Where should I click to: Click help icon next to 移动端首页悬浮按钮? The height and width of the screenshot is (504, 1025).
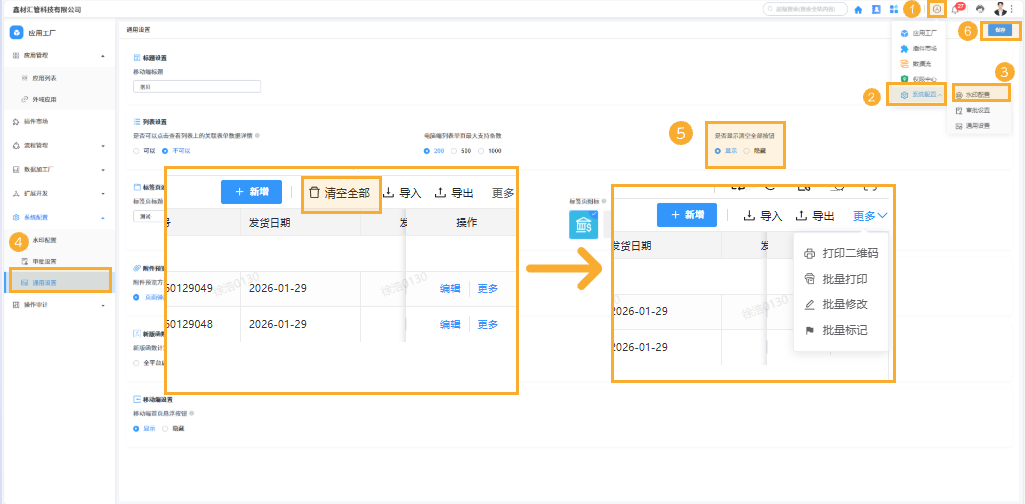194,414
